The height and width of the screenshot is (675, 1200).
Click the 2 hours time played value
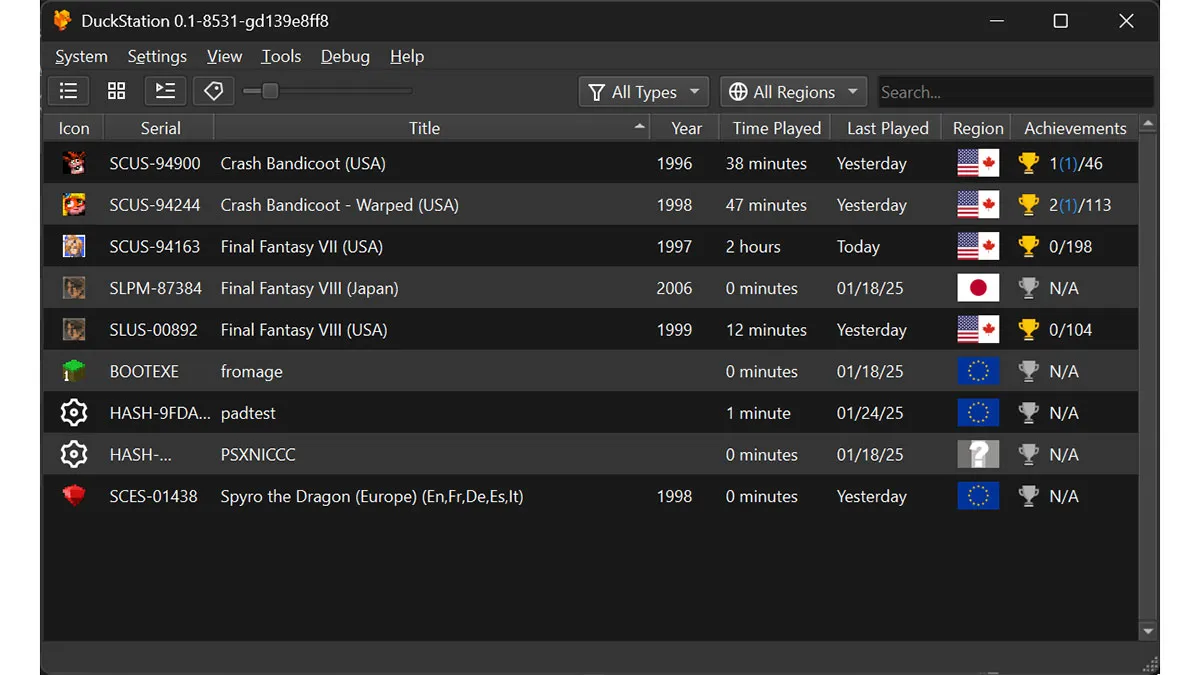[753, 246]
